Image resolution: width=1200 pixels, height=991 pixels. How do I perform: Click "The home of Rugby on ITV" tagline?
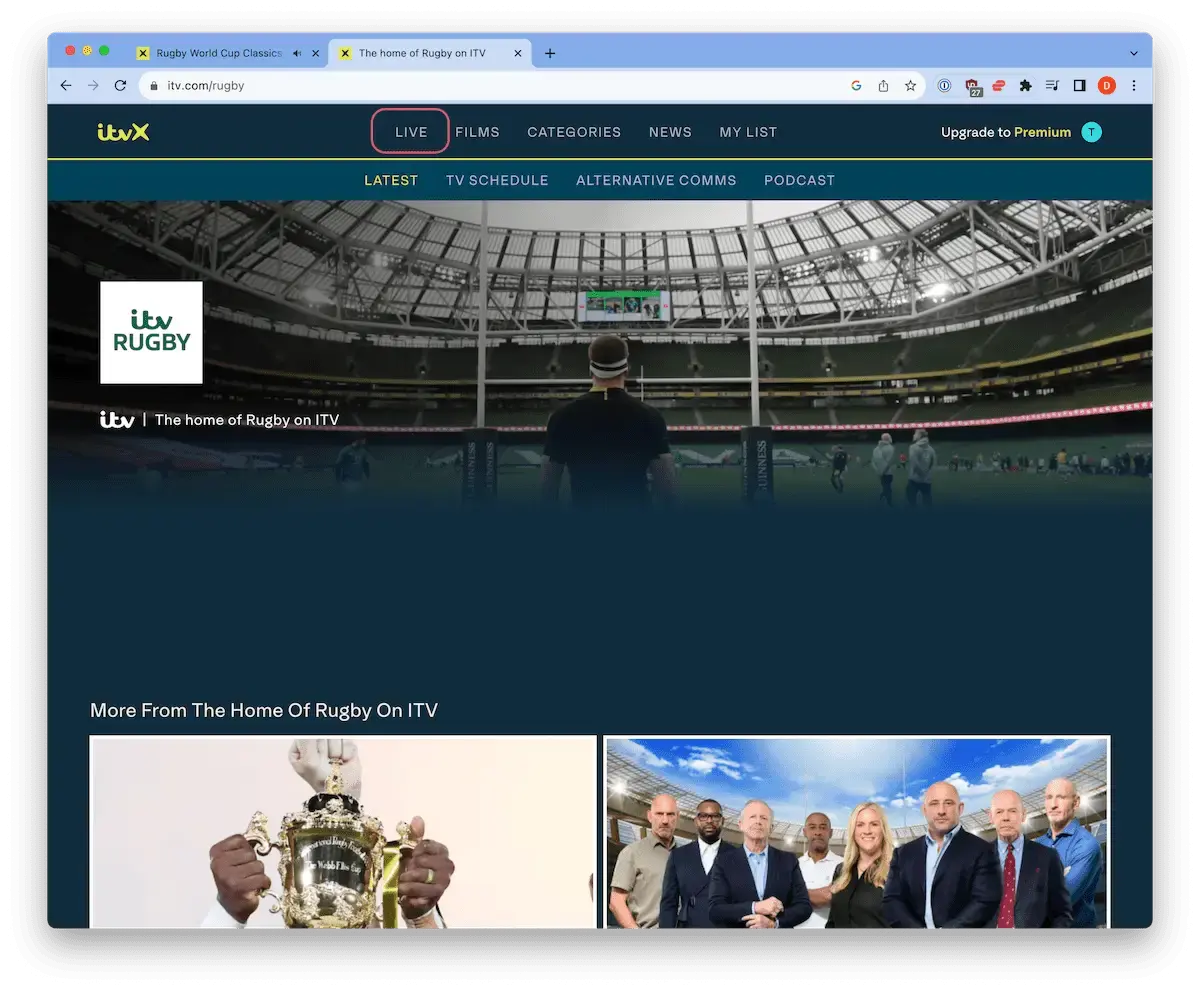tap(247, 420)
